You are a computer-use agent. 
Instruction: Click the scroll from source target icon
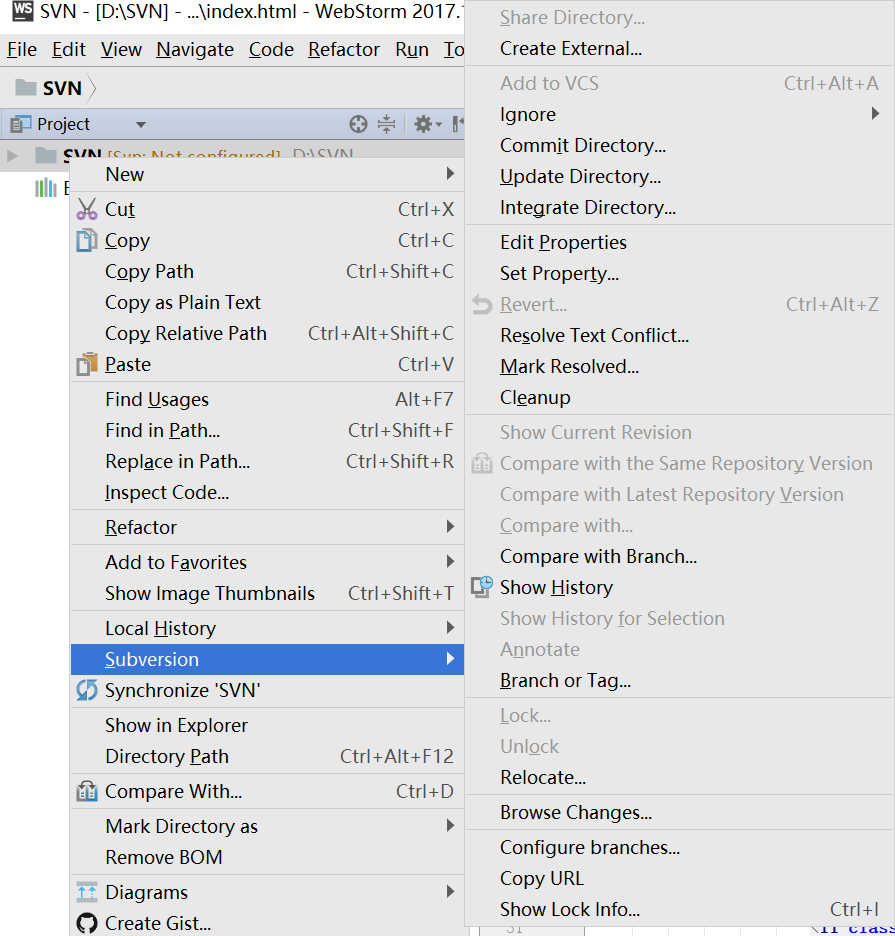tap(358, 124)
